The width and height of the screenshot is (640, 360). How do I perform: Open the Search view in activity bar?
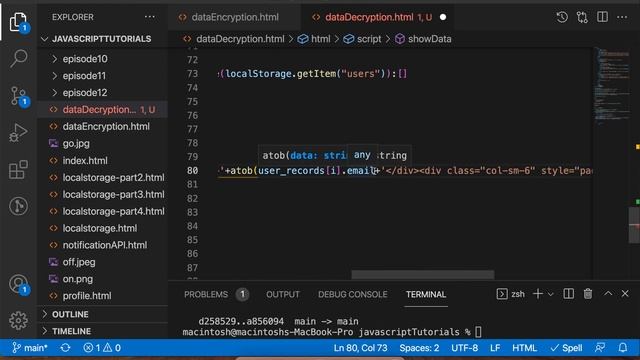pos(18,58)
